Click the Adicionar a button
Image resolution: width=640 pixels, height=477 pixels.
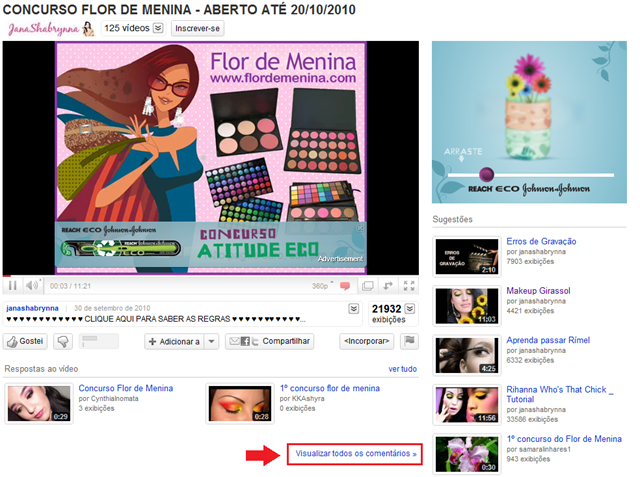pyautogui.click(x=174, y=342)
